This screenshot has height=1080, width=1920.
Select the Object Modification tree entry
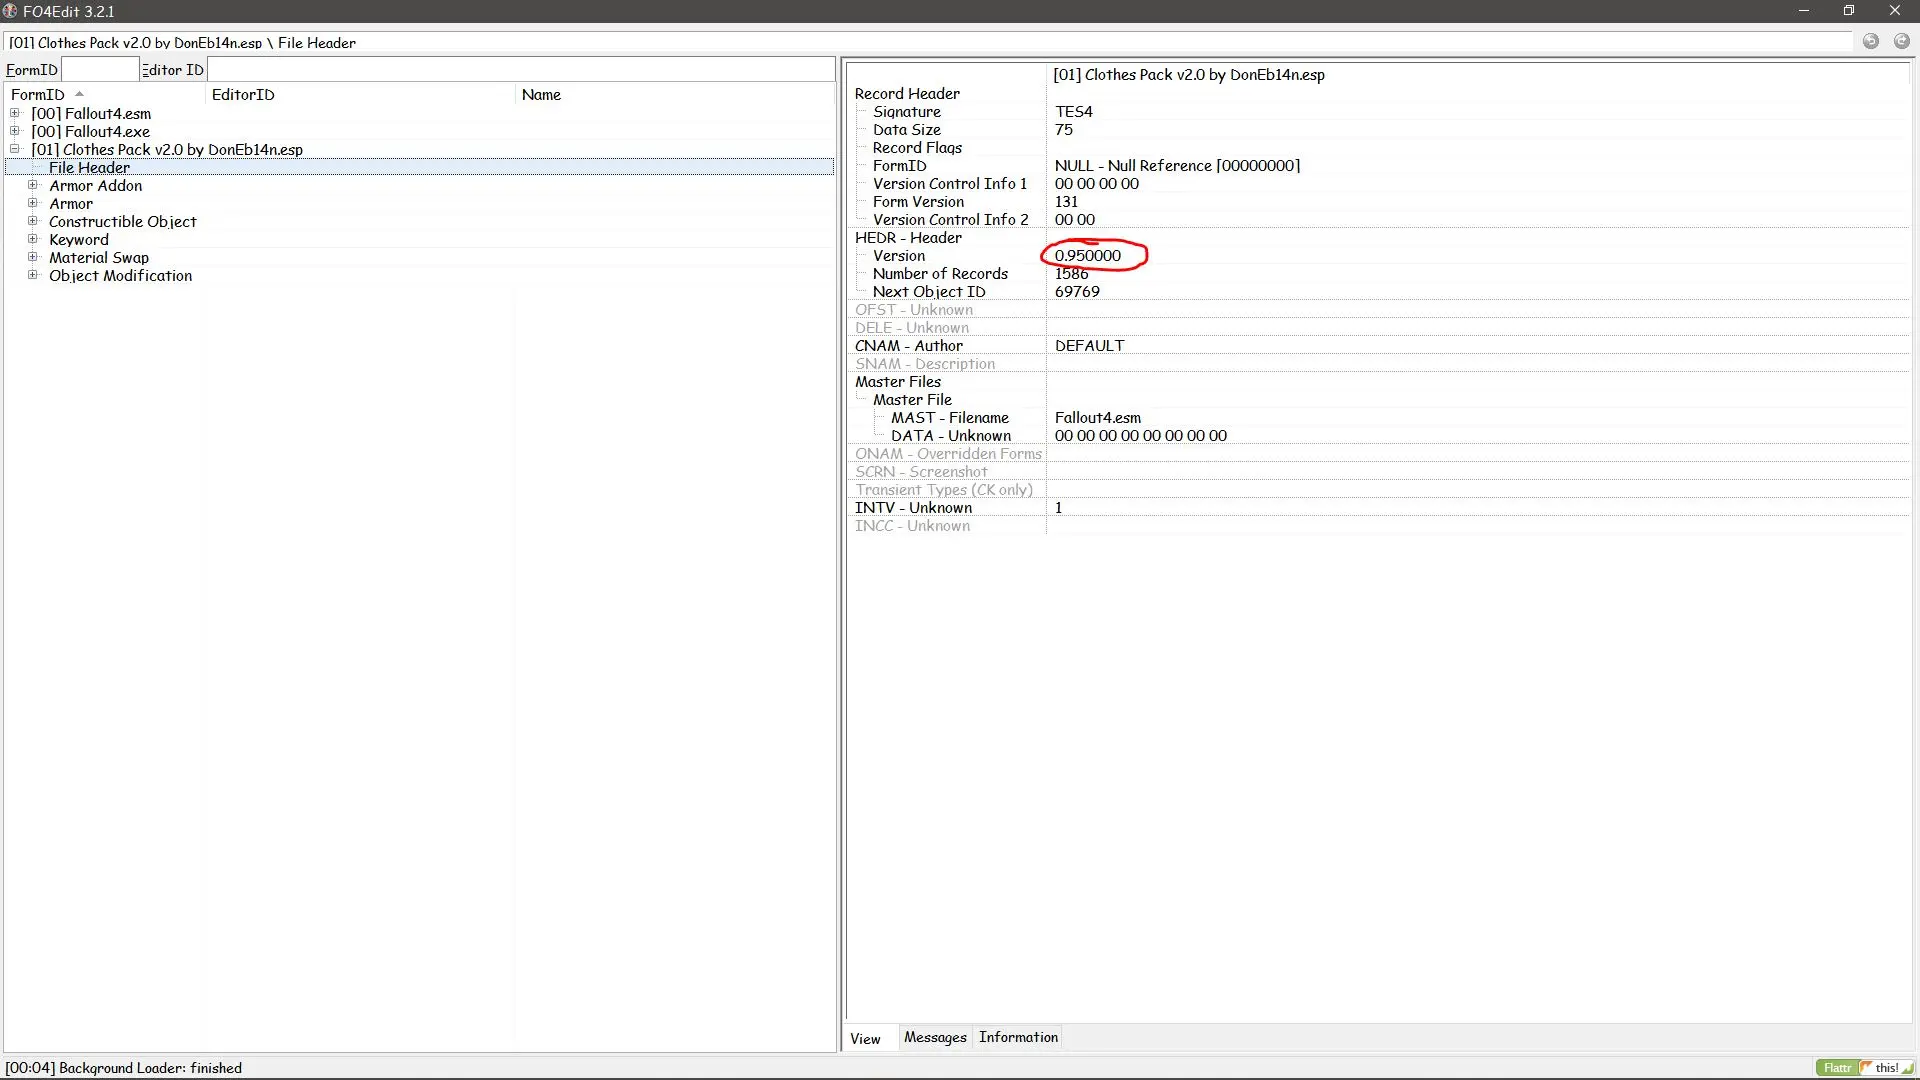pos(121,275)
